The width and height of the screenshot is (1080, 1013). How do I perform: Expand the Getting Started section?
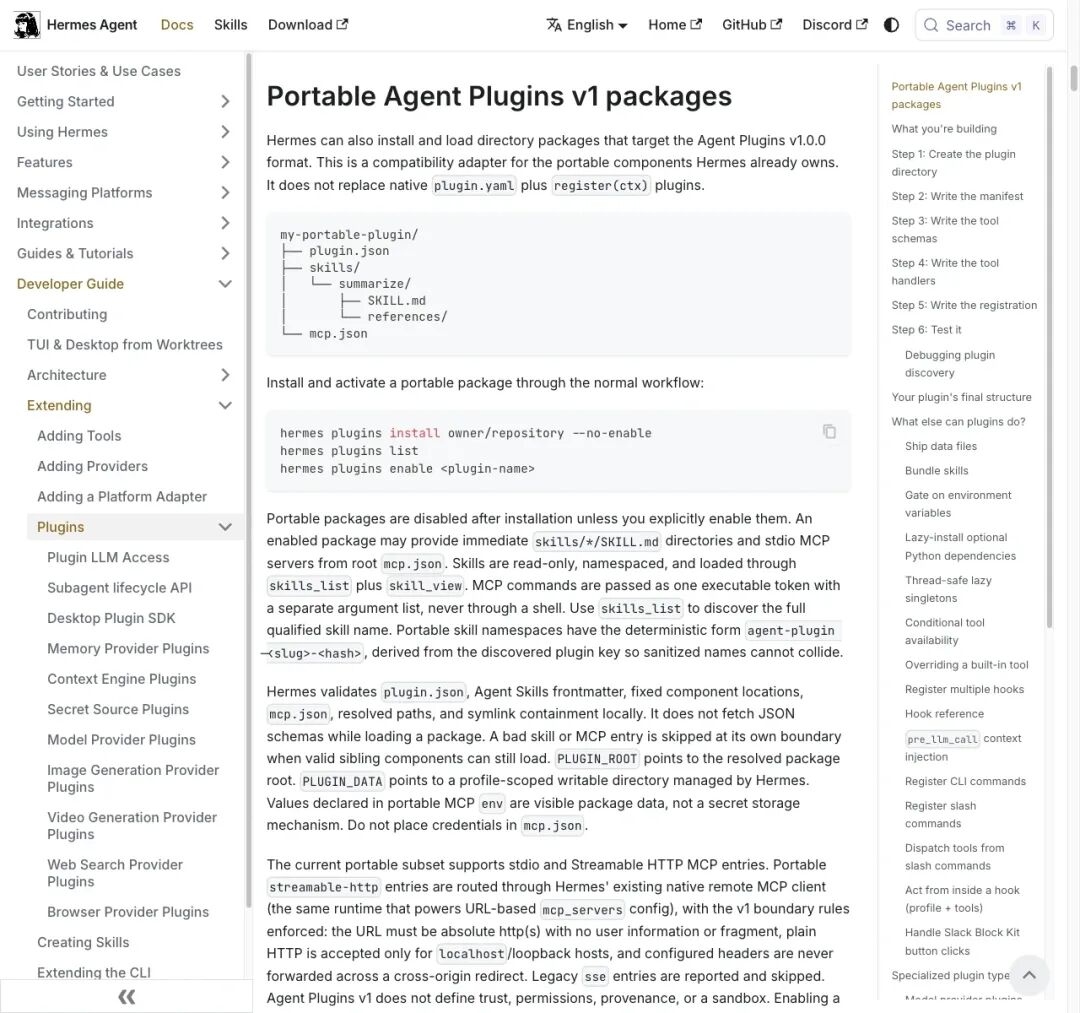(225, 102)
